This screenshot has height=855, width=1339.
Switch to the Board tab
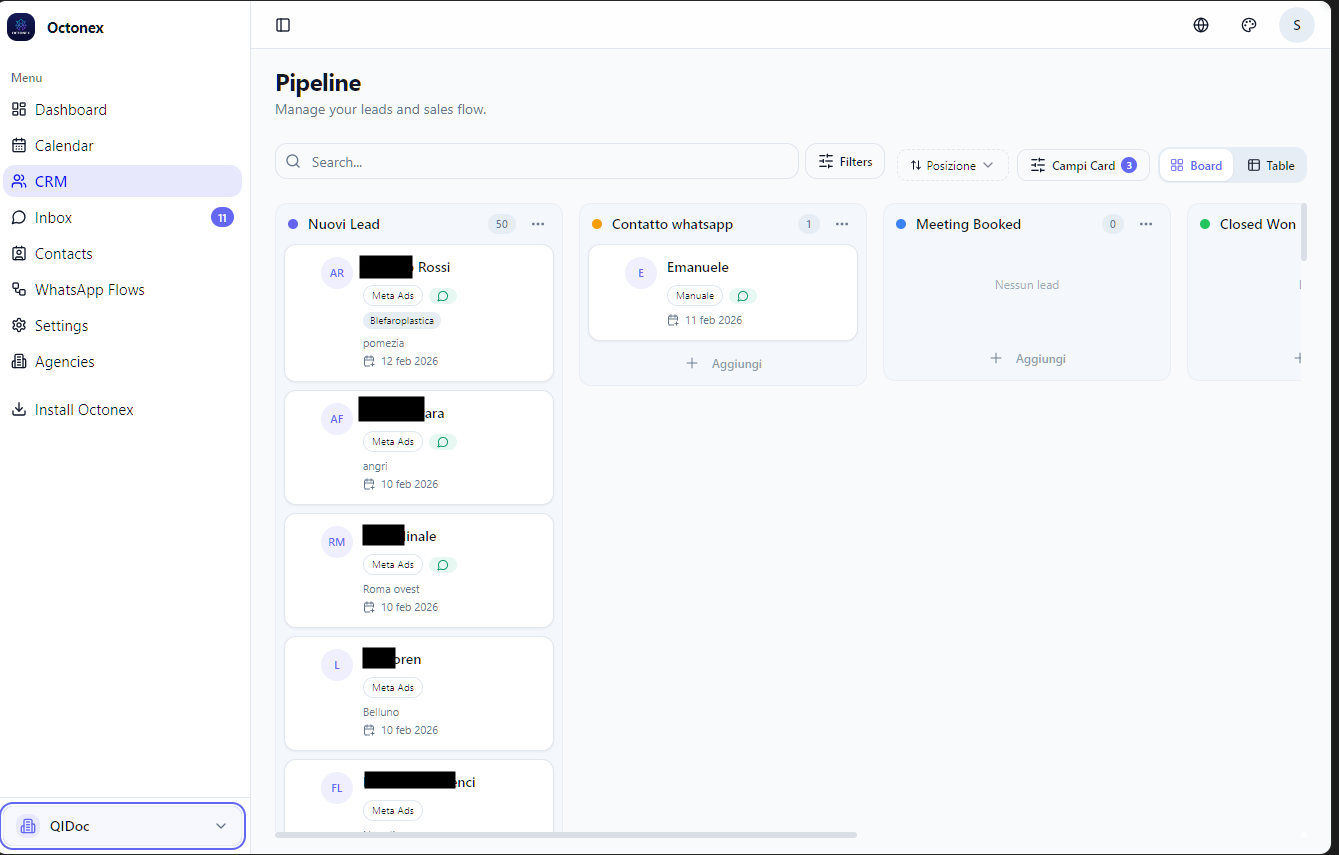point(1196,164)
